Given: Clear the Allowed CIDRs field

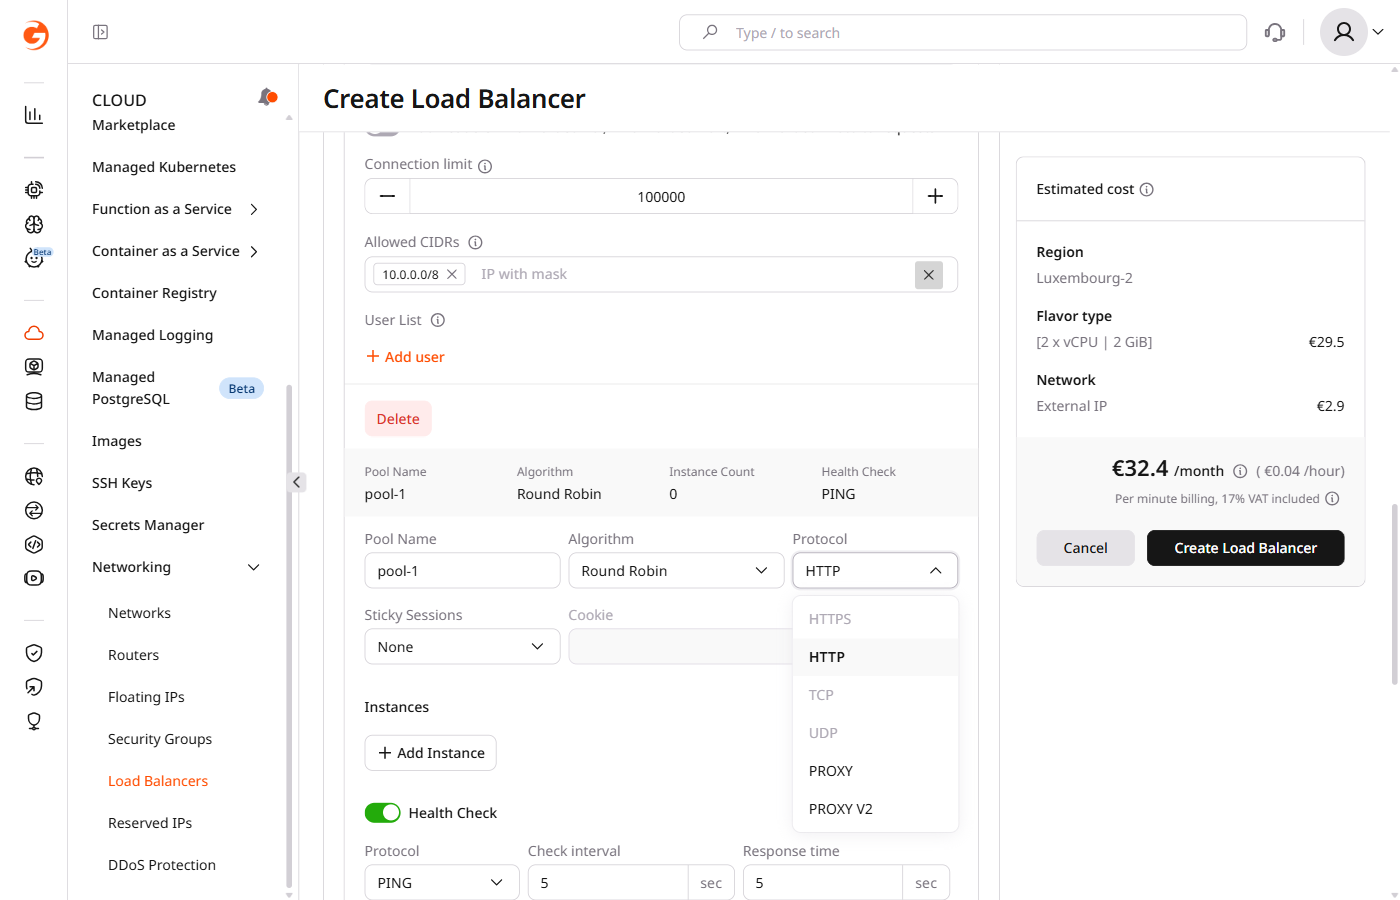Looking at the screenshot, I should [x=929, y=275].
